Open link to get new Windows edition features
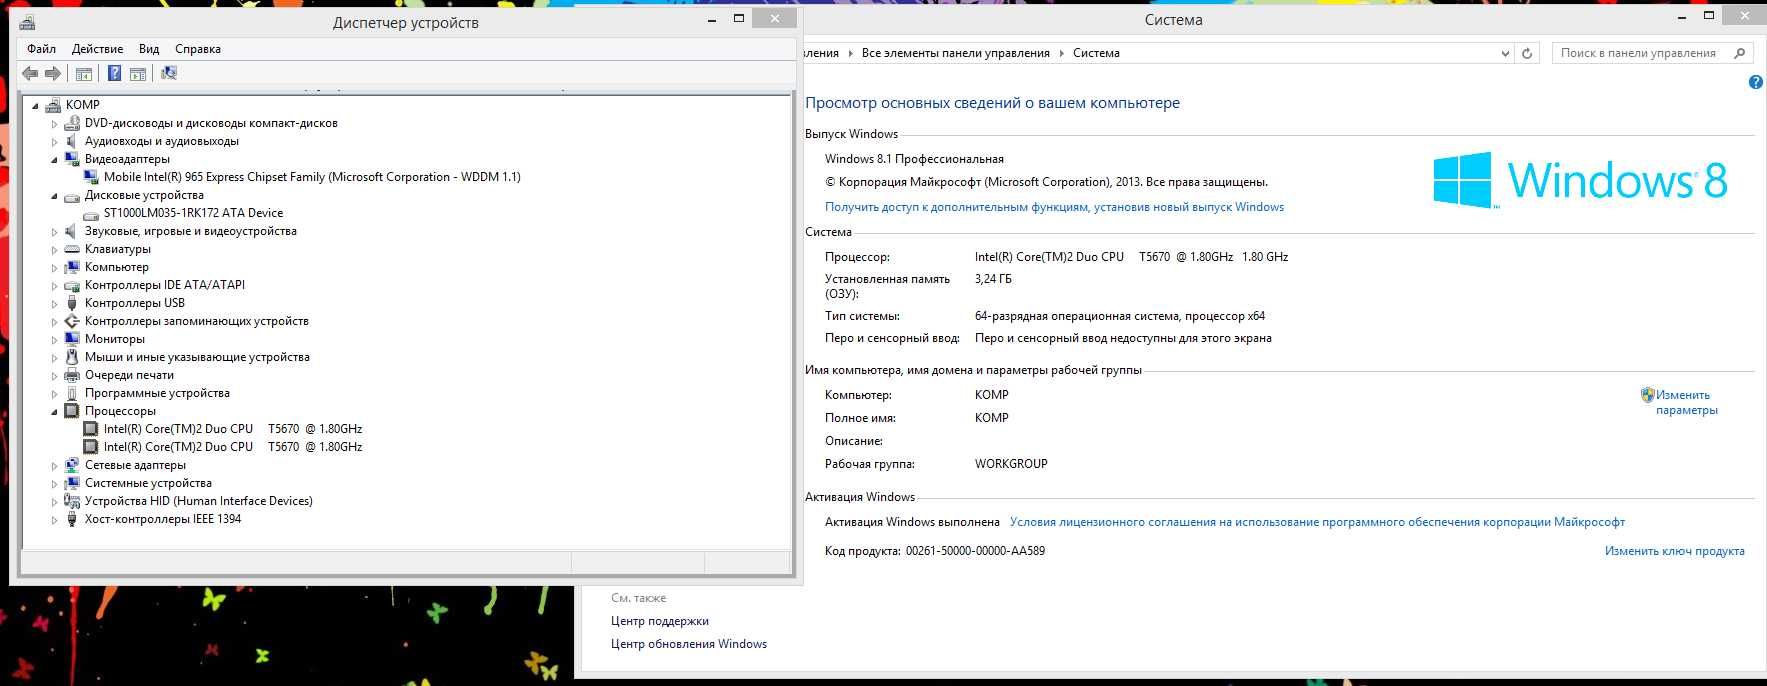1767x686 pixels. [x=1054, y=207]
